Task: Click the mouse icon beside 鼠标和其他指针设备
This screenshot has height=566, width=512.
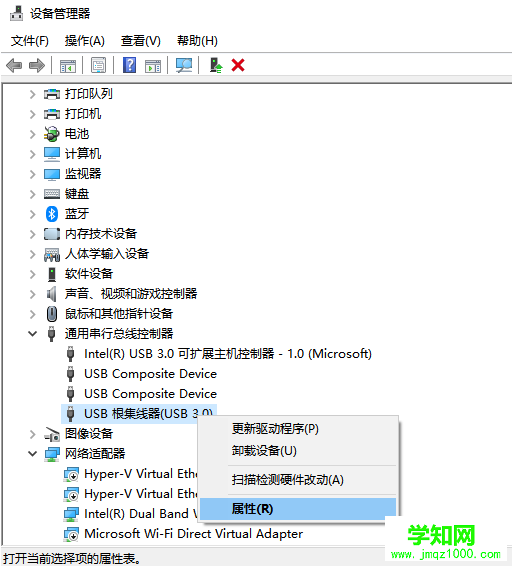Action: pos(52,314)
